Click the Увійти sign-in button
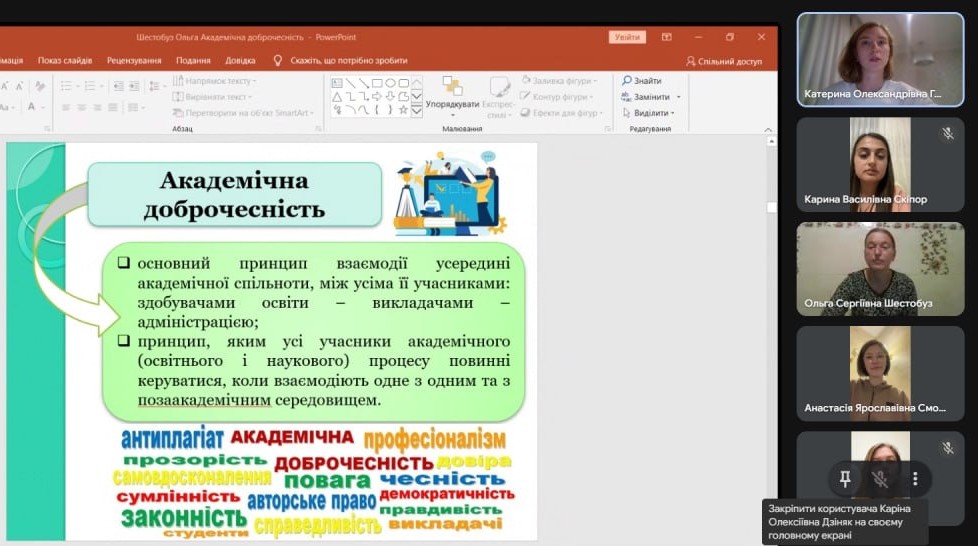978x546 pixels. pyautogui.click(x=627, y=37)
